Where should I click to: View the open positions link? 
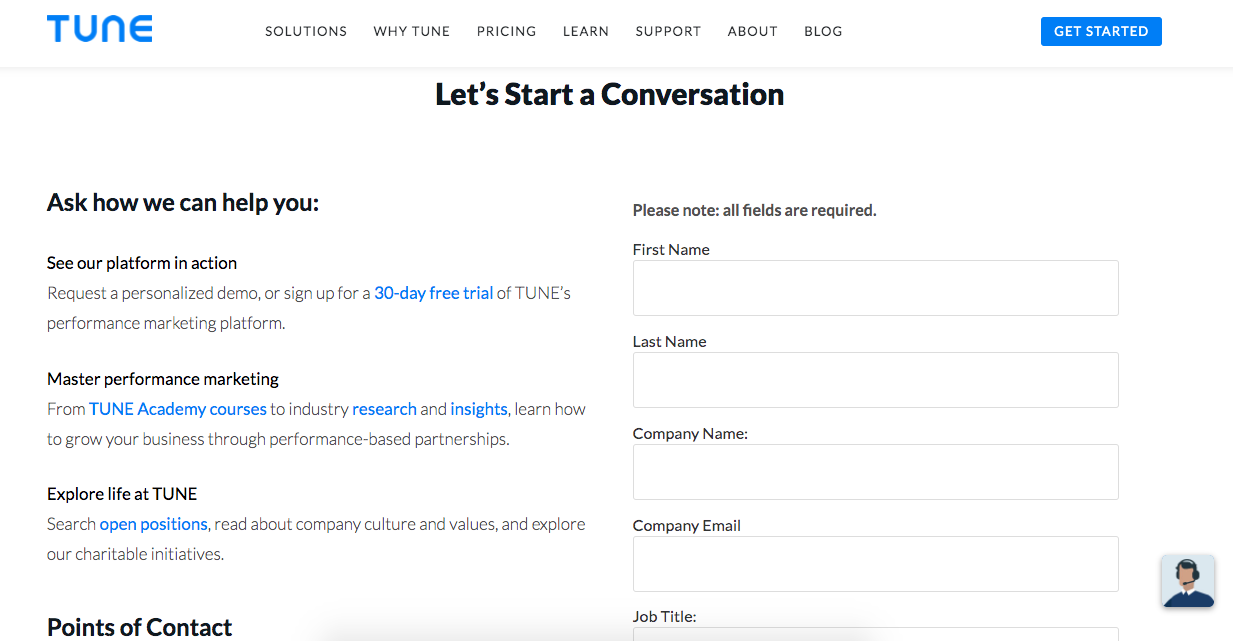tap(153, 524)
